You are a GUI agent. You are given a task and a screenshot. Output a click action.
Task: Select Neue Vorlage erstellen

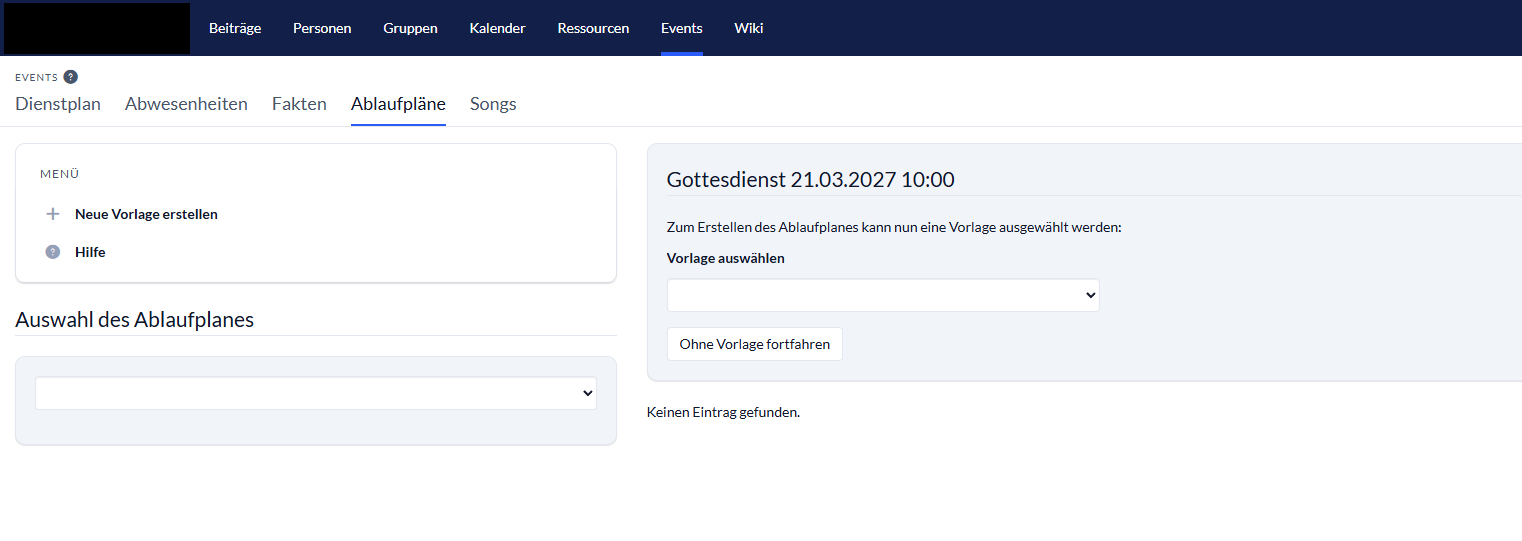[x=146, y=214]
